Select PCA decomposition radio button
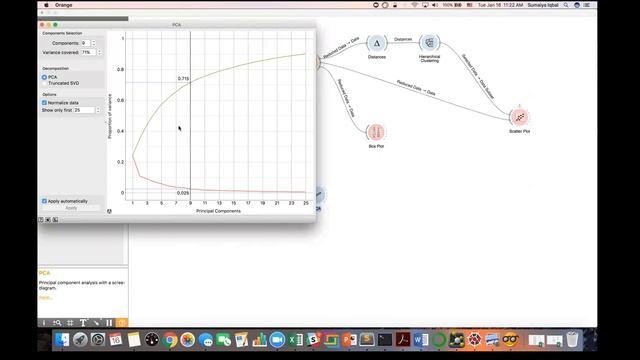Viewport: 640px width, 360px height. 44,77
